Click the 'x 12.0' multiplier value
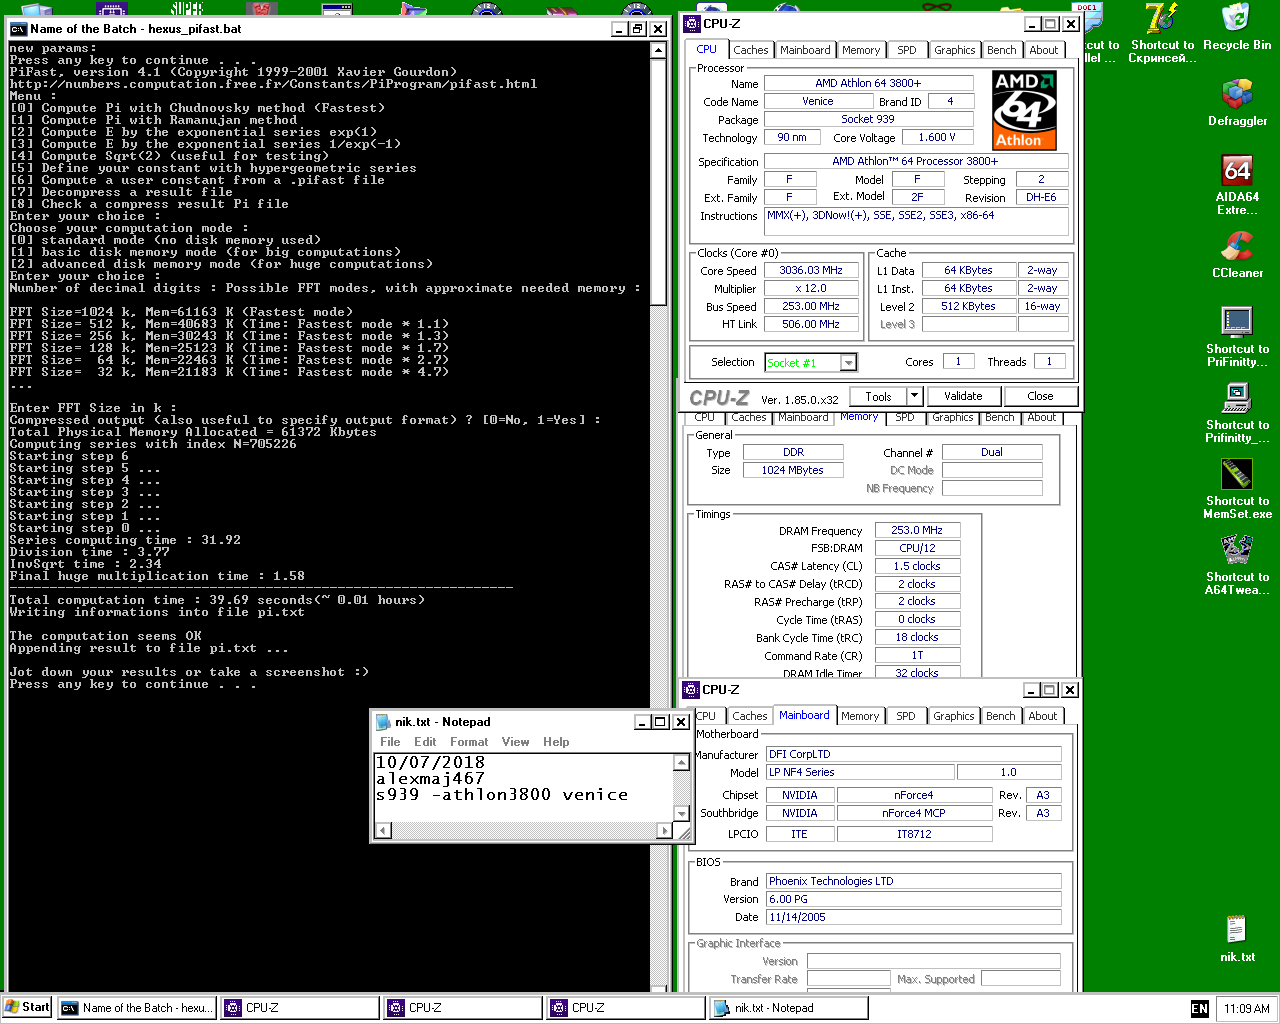1280x1024 pixels. (811, 288)
